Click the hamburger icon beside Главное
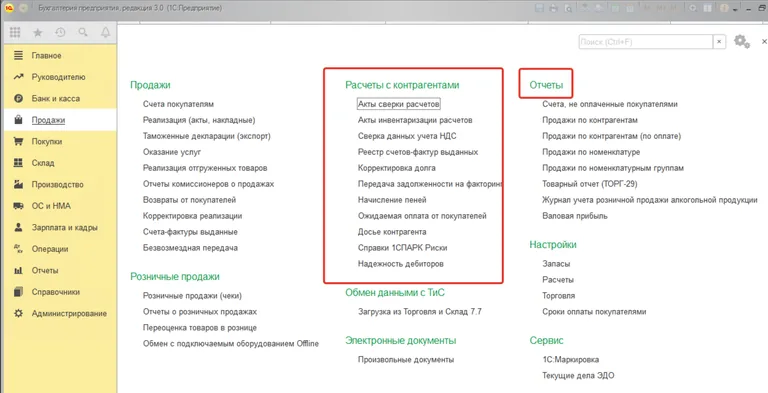 coord(19,55)
